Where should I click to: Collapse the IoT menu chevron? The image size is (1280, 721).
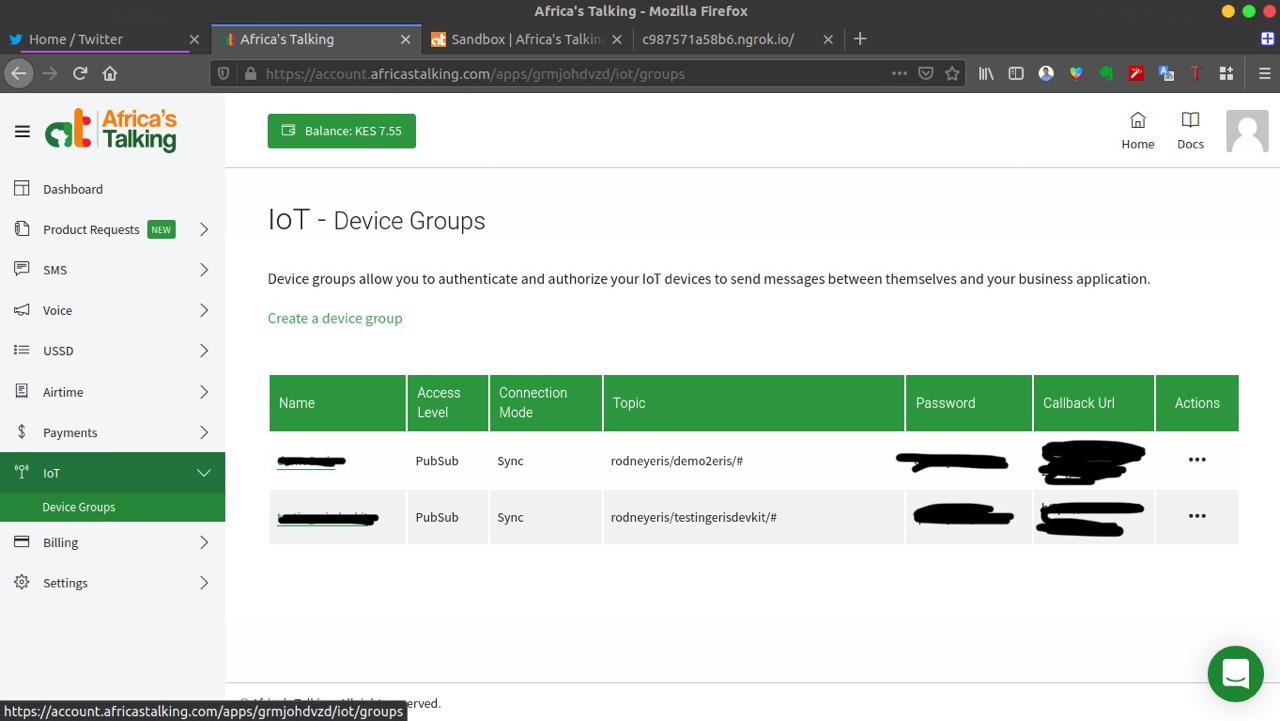pos(204,473)
